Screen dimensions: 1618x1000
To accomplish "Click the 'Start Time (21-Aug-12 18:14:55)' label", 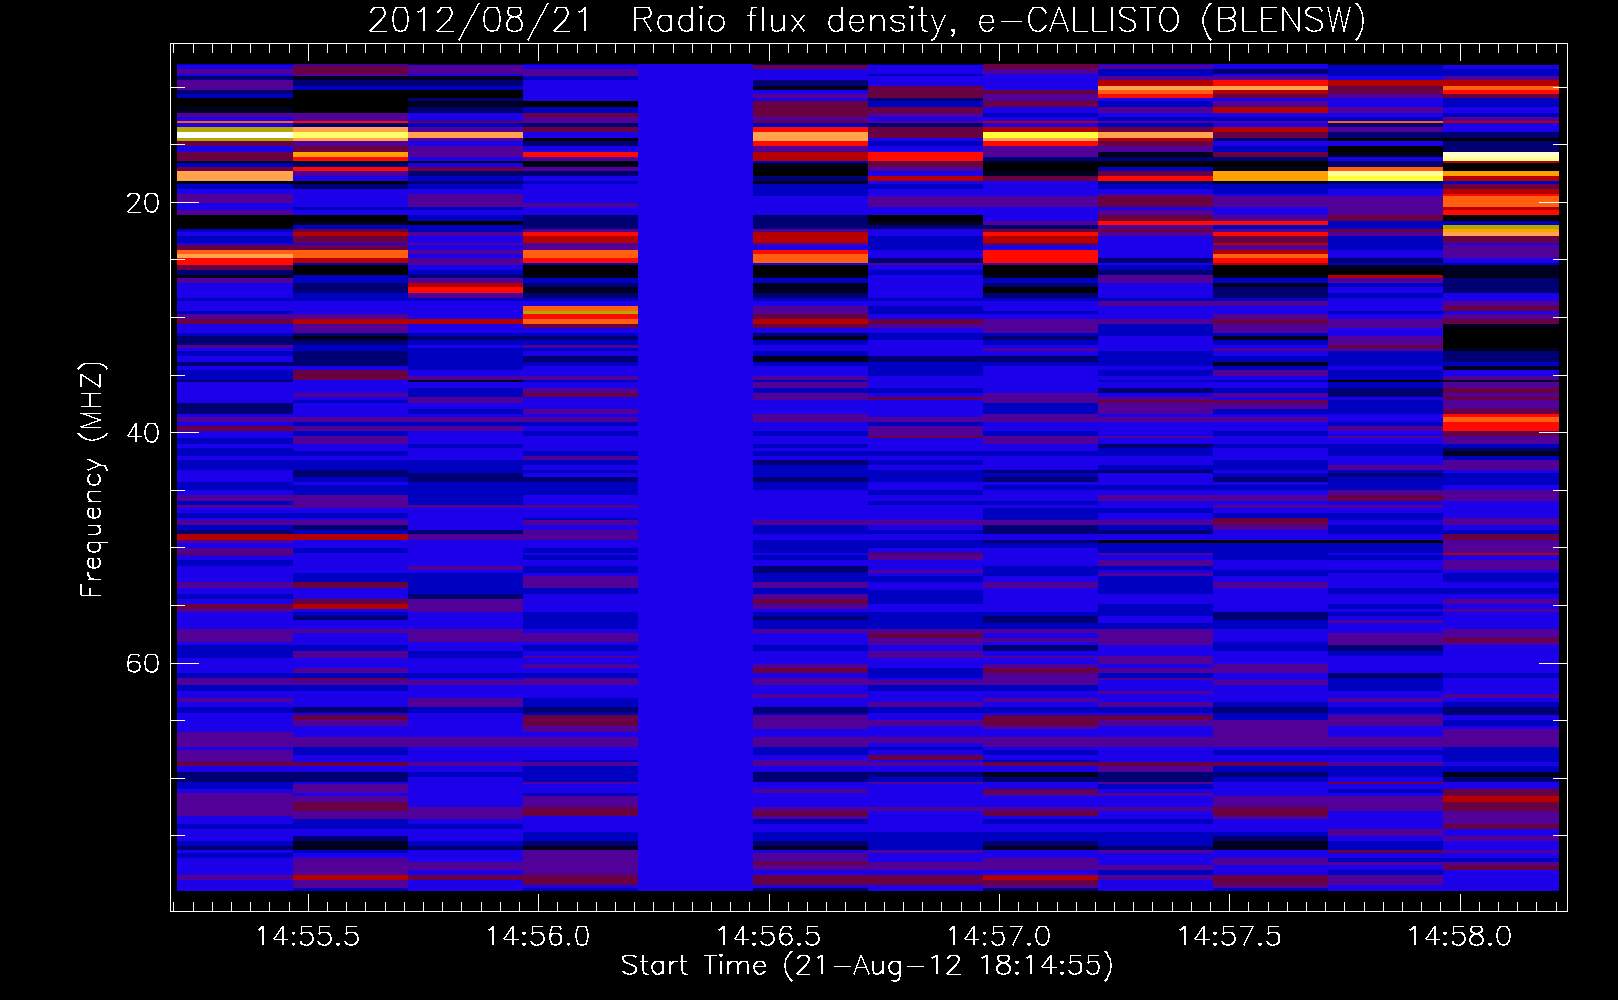I will (x=867, y=966).
